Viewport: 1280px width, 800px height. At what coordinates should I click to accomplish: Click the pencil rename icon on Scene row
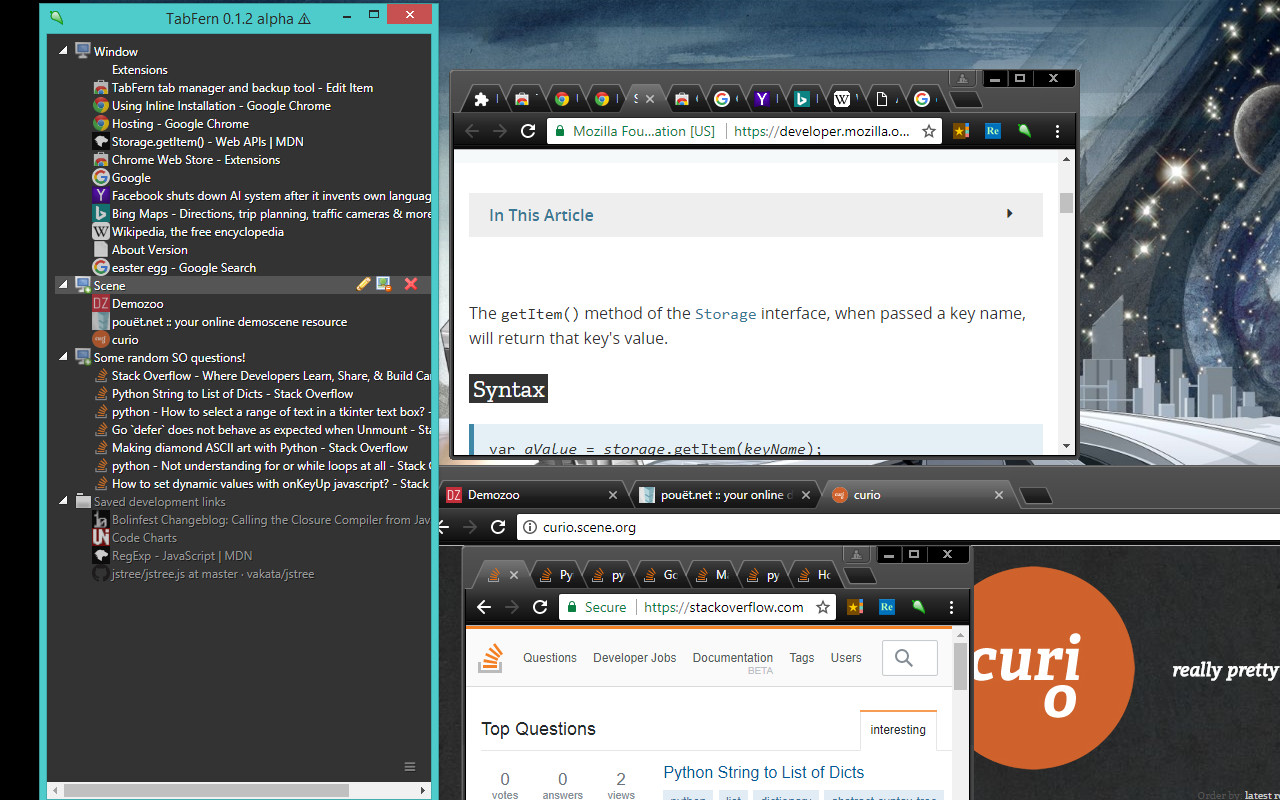363,285
